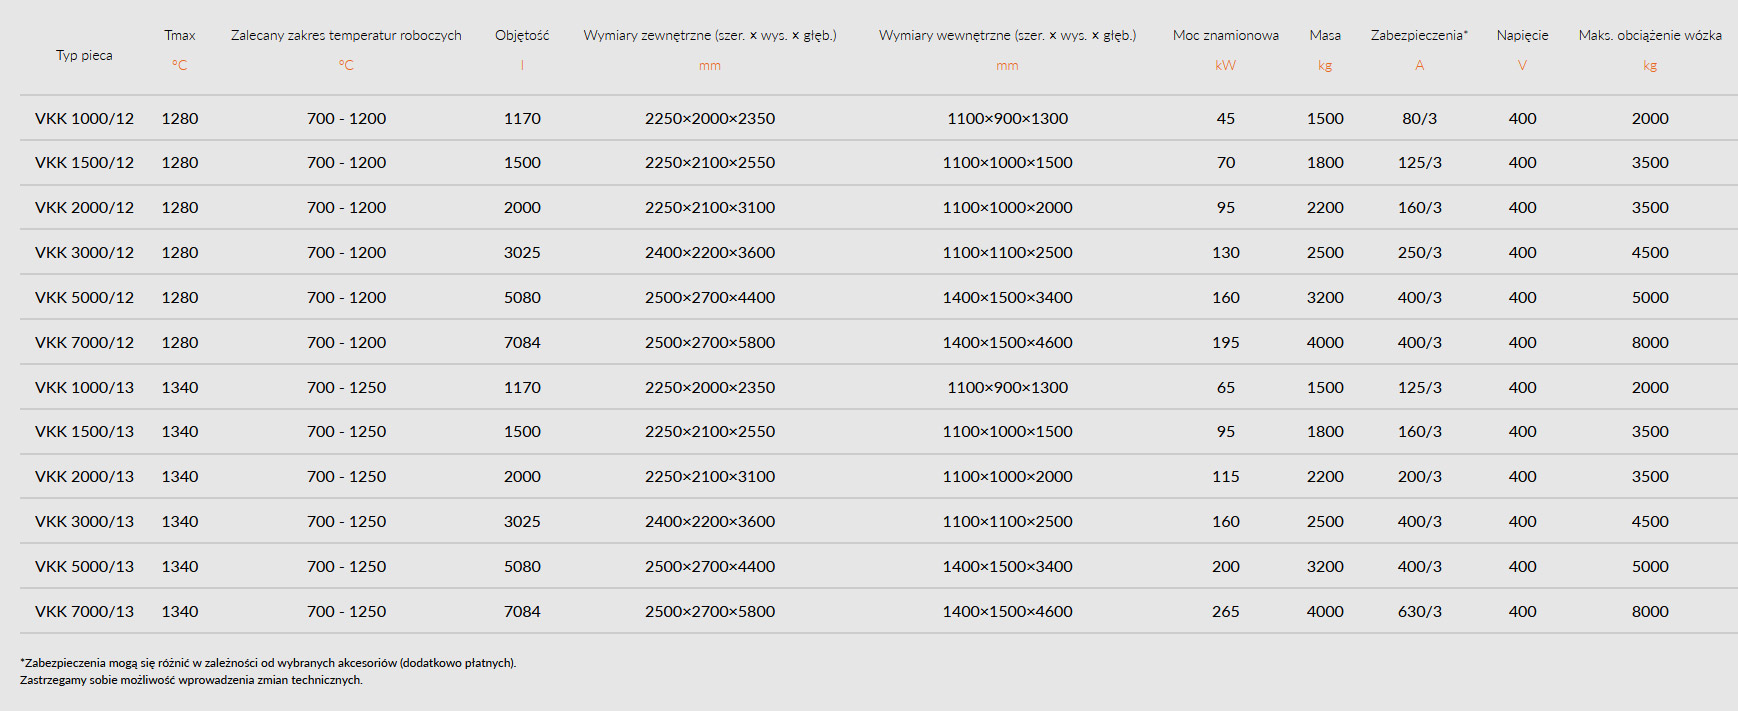1738x711 pixels.
Task: Select the VKK 5000/13 row label
Action: tap(84, 566)
